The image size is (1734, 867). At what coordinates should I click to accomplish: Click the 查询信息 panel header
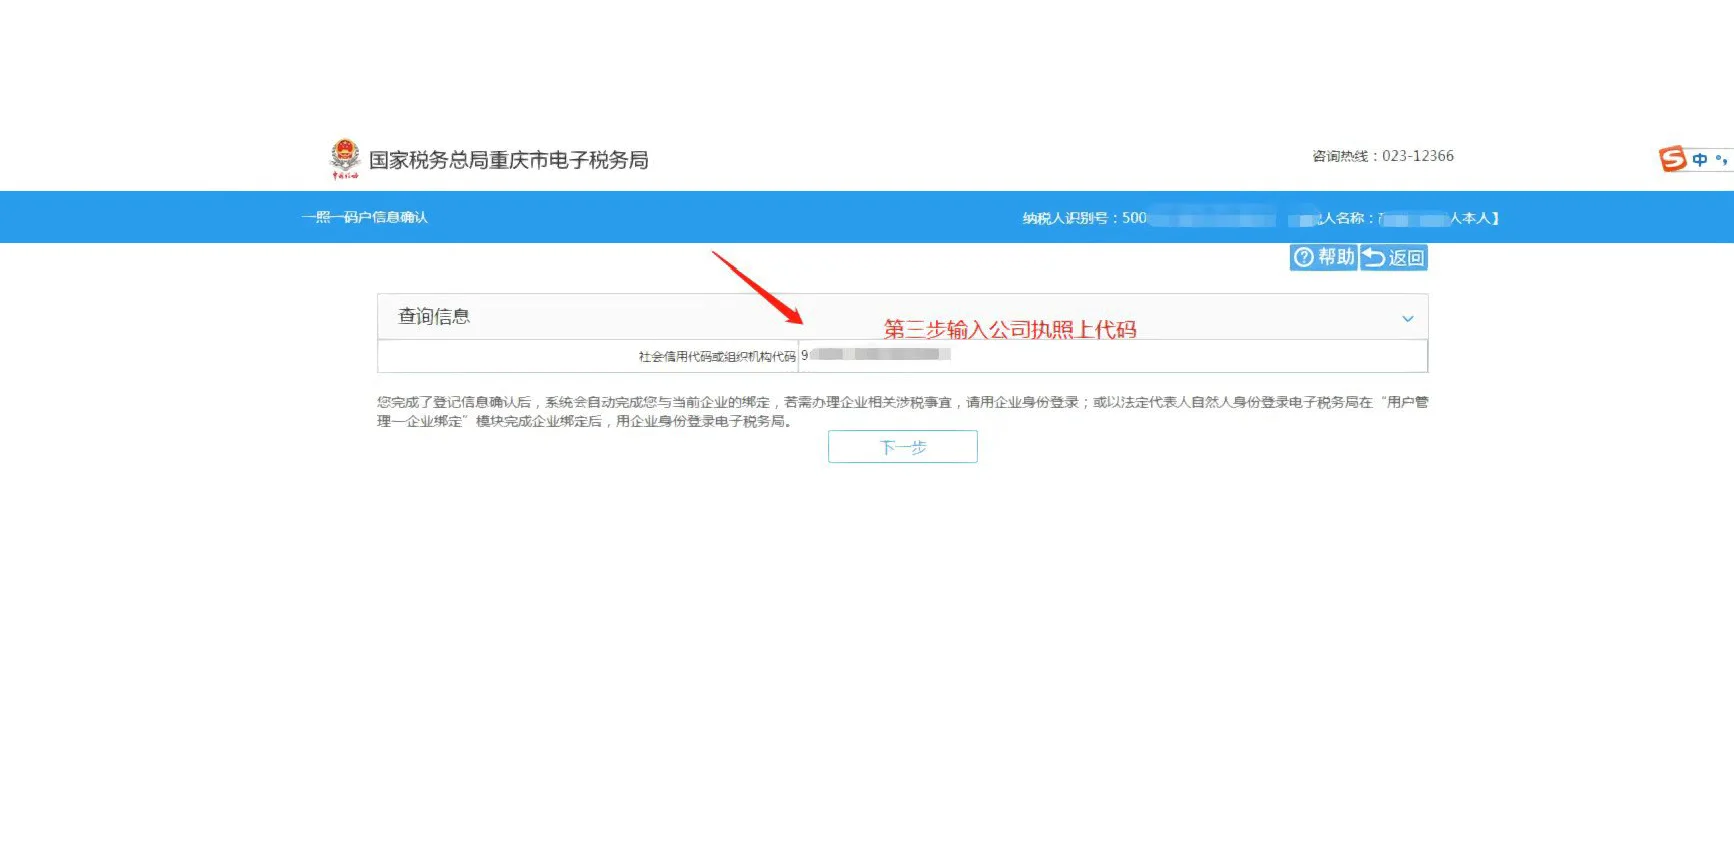[434, 317]
